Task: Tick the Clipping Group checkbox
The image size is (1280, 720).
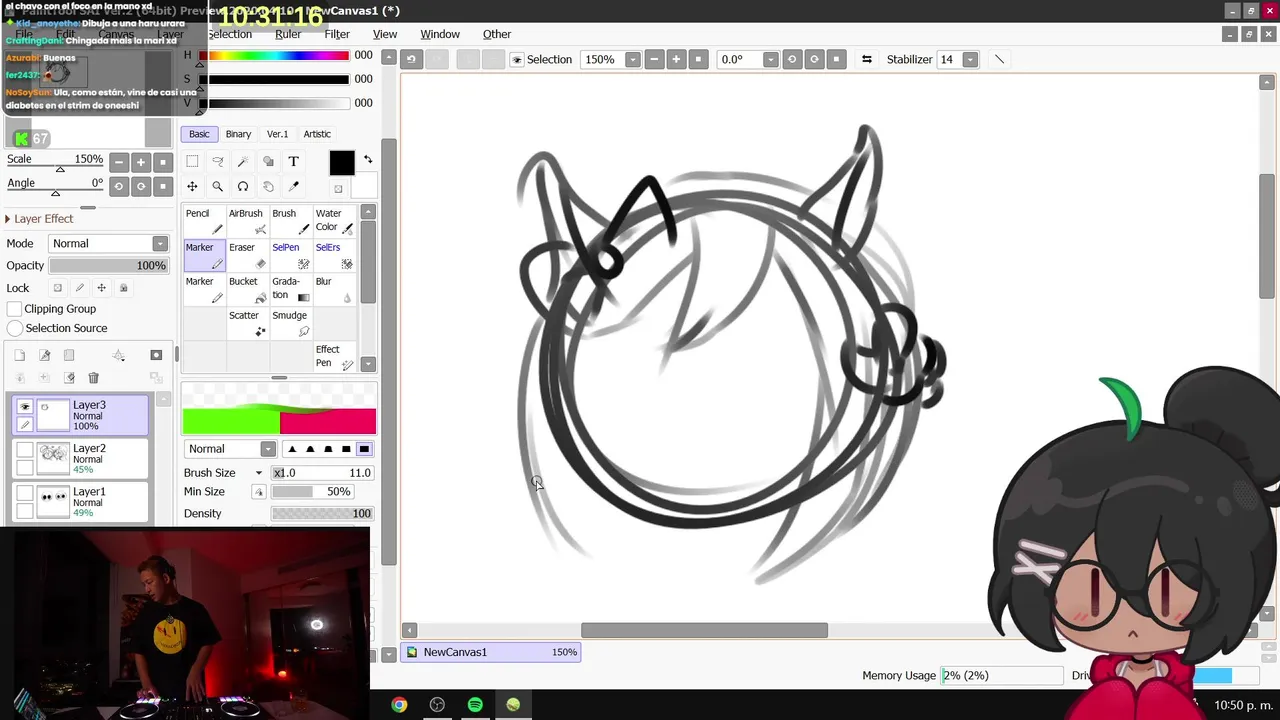Action: coord(14,309)
